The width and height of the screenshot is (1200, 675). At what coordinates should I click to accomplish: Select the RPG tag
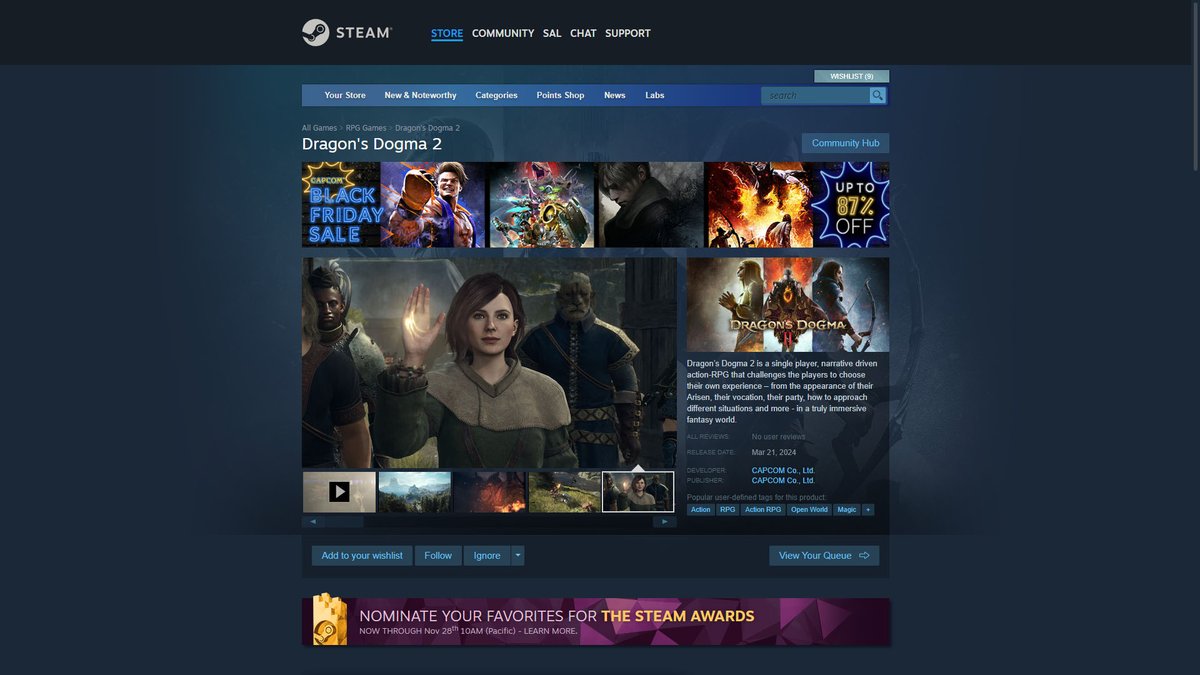728,509
